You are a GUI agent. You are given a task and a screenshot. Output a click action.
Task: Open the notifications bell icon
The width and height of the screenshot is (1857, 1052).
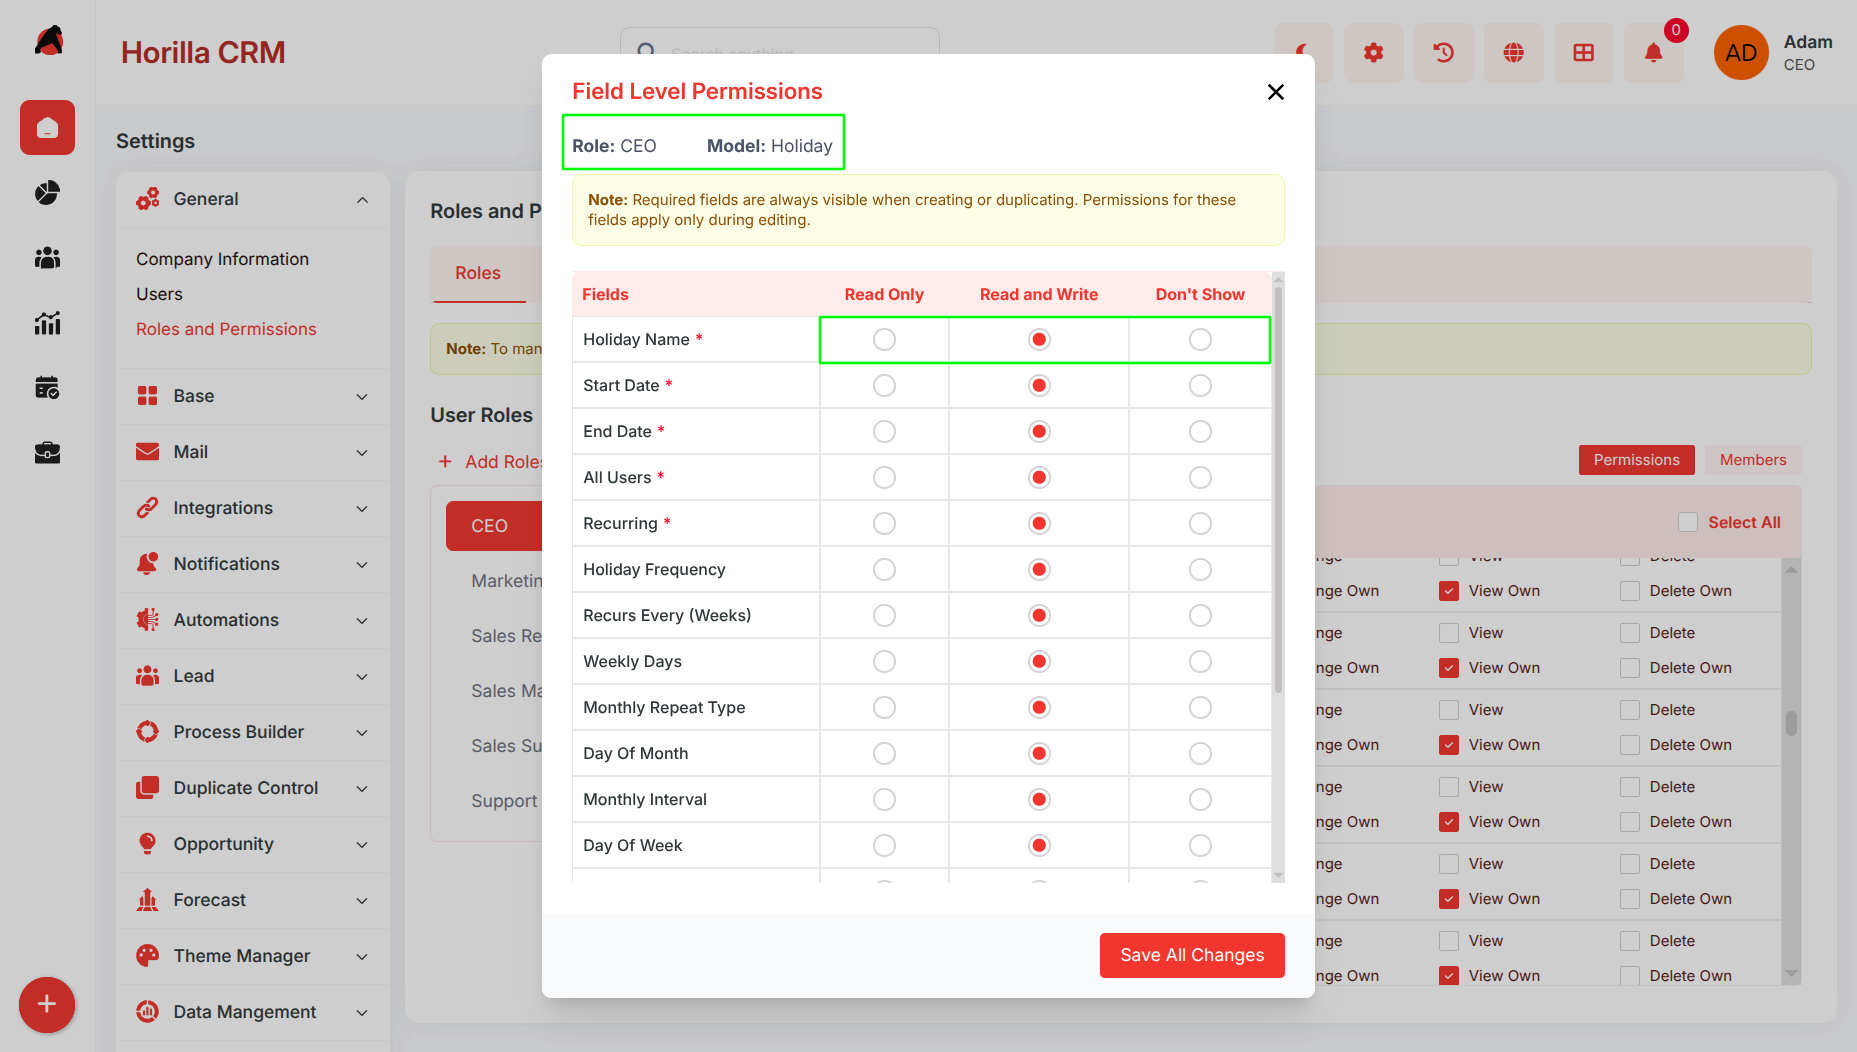click(x=1654, y=53)
